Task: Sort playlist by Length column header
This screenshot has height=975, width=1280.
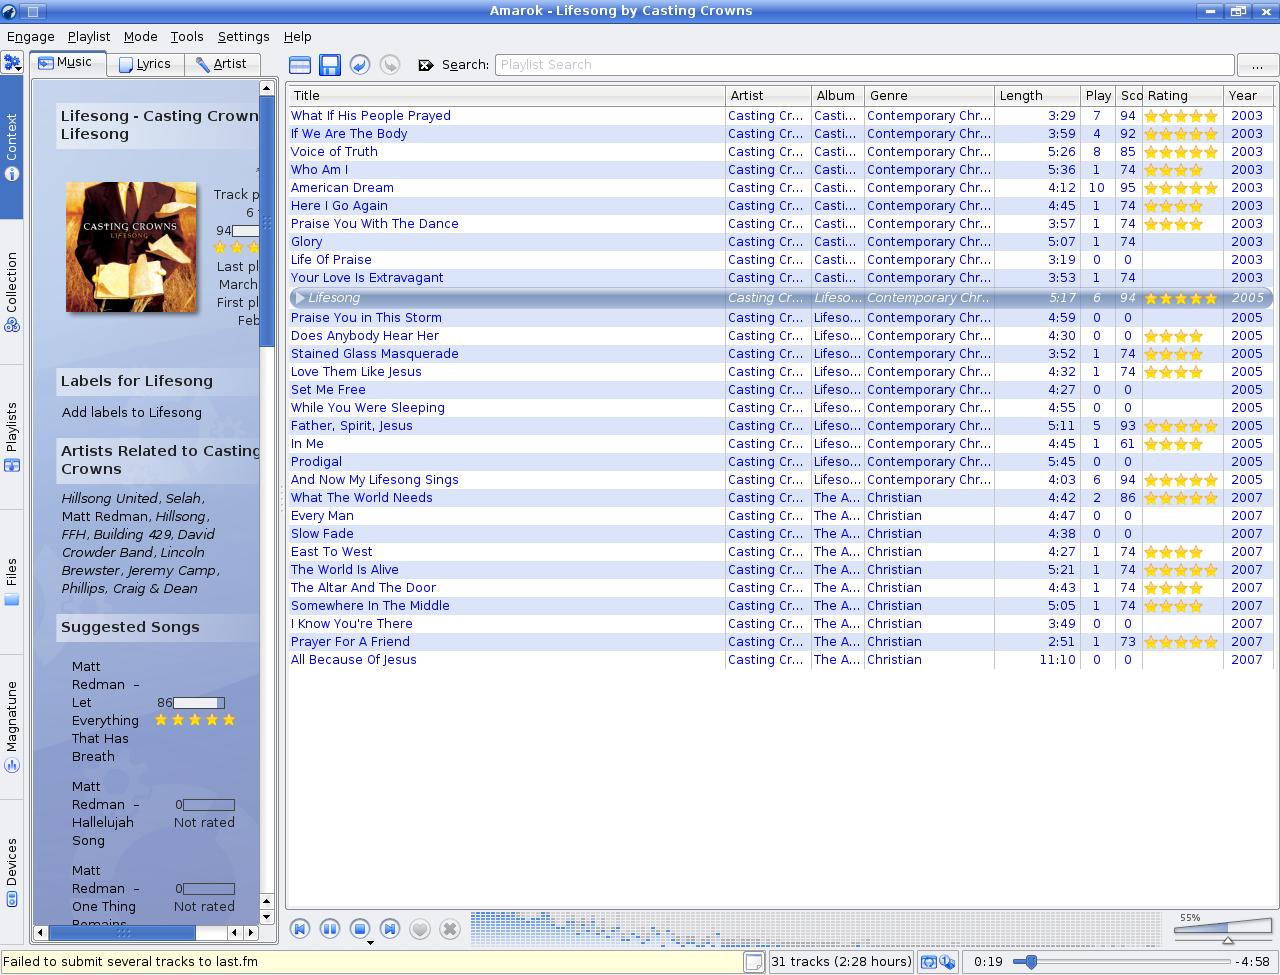Action: pos(1038,96)
